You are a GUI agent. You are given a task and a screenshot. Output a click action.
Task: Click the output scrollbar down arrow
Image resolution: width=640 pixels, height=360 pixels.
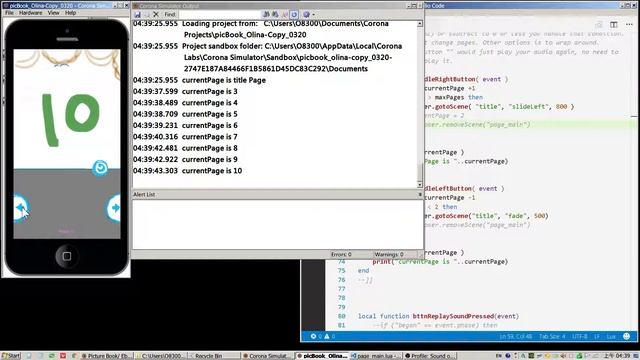coord(420,185)
